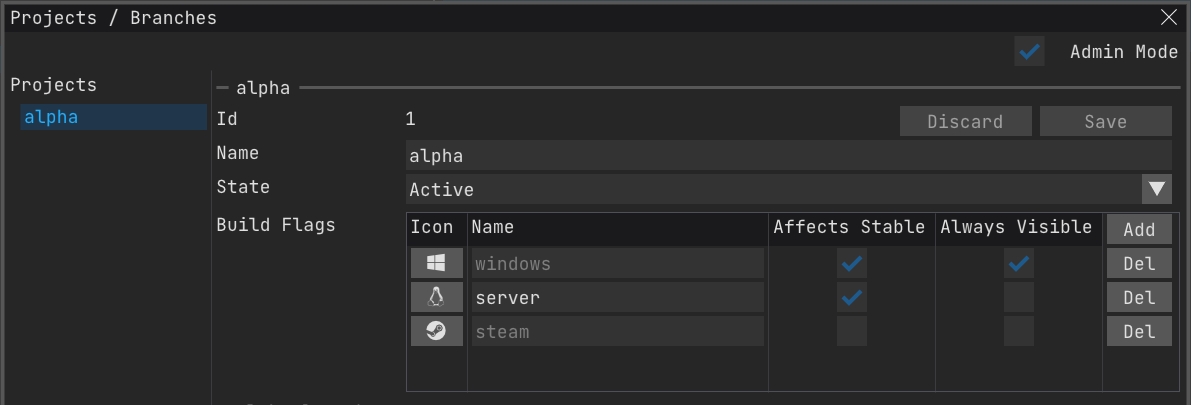
Task: Uncheck Affects Stable for windows flag
Action: coord(852,264)
